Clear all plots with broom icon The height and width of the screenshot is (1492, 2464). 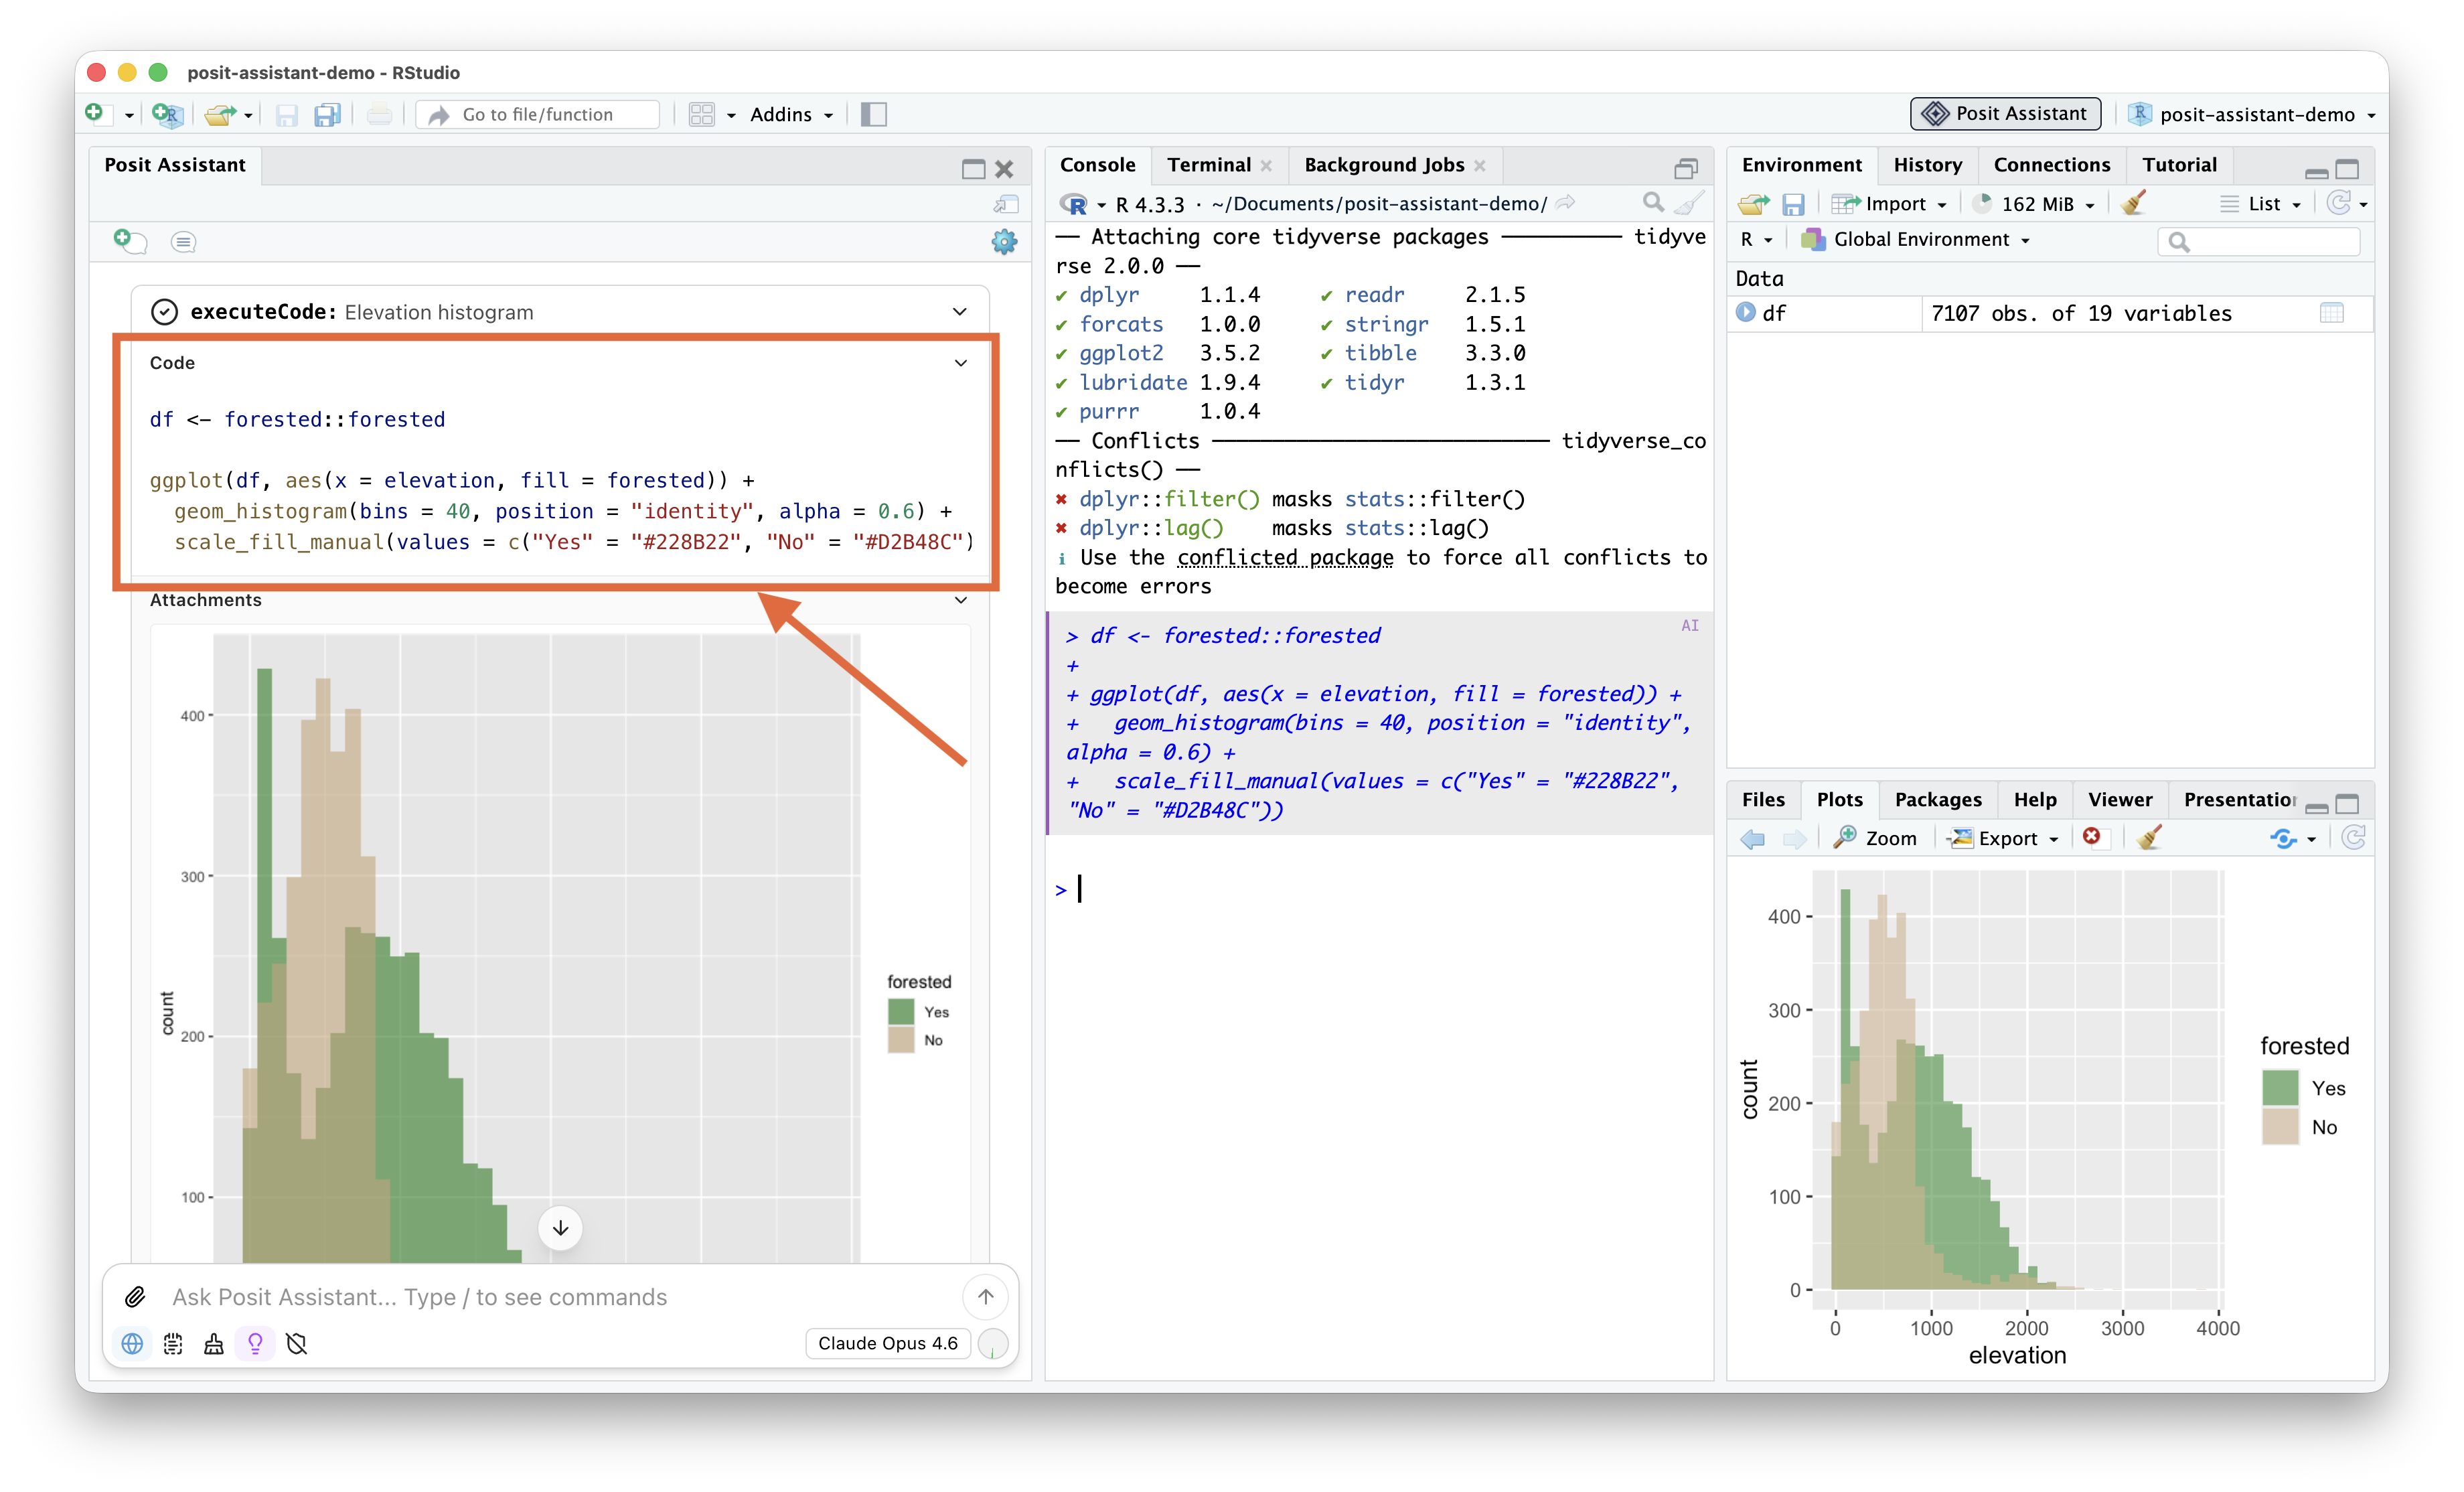(x=2149, y=837)
